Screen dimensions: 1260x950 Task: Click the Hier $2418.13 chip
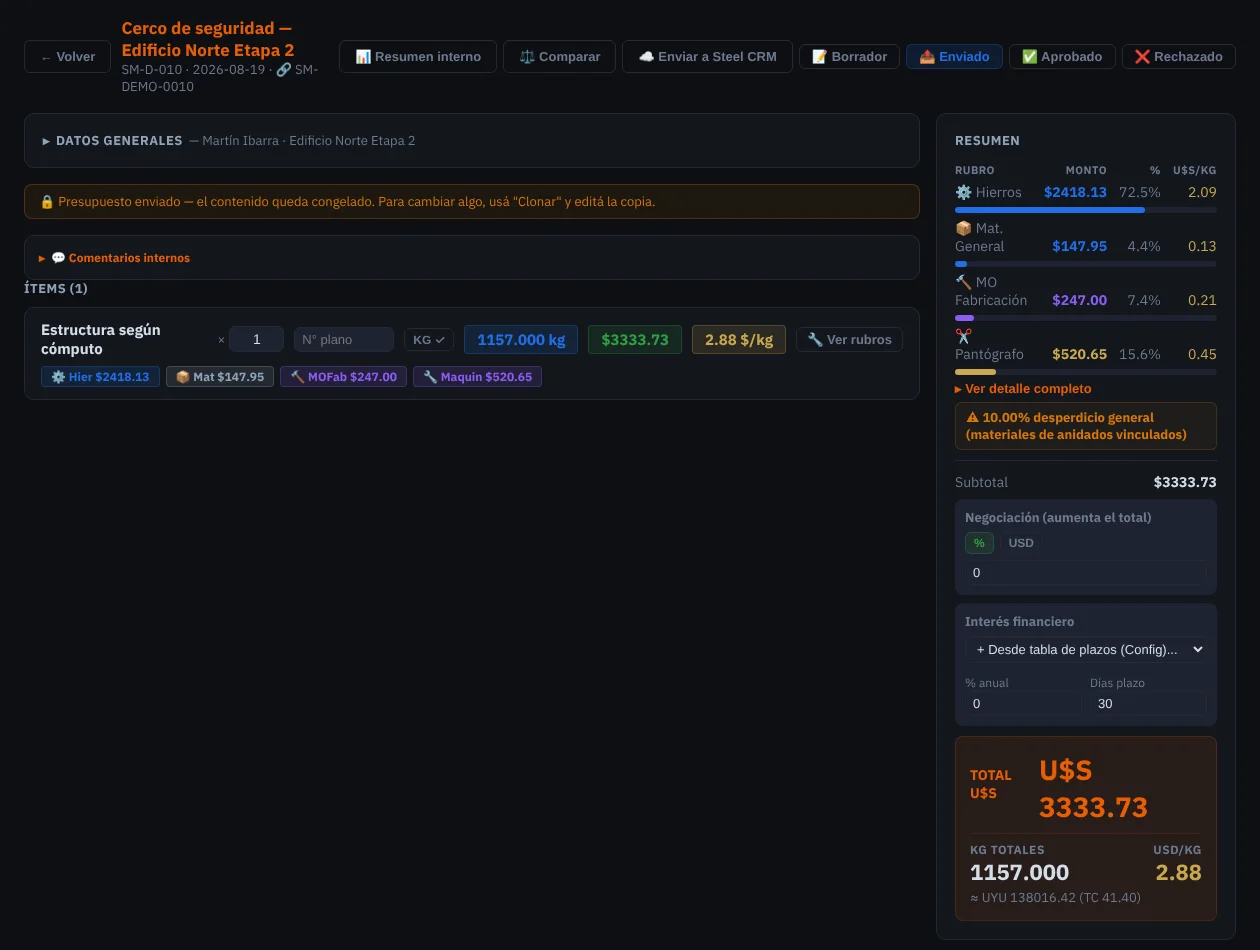point(100,377)
